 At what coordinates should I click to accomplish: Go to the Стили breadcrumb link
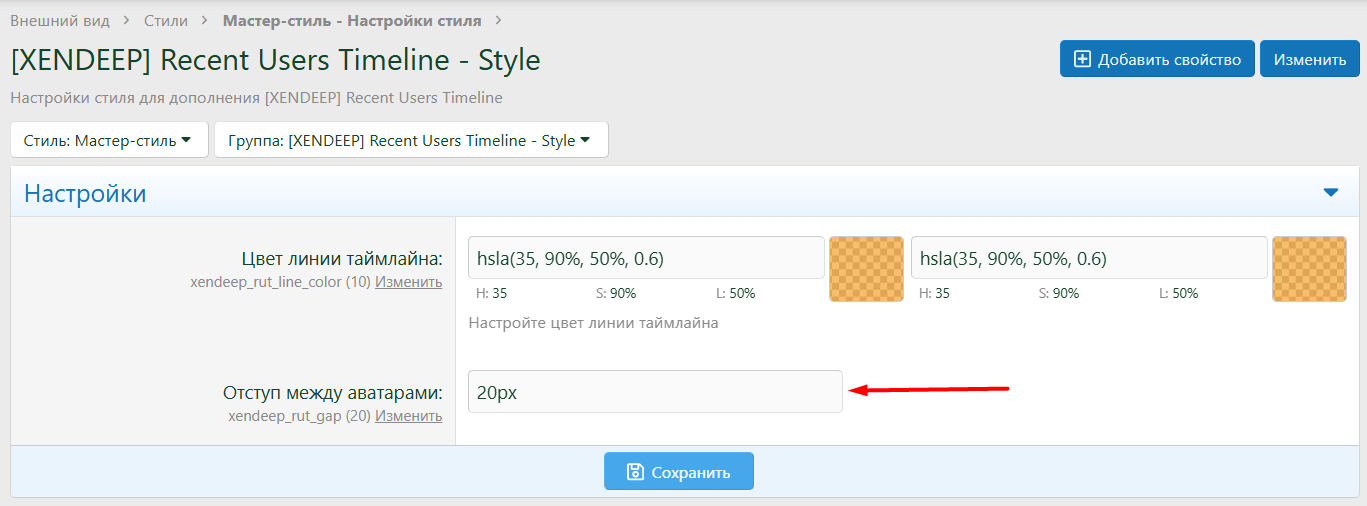pos(166,20)
